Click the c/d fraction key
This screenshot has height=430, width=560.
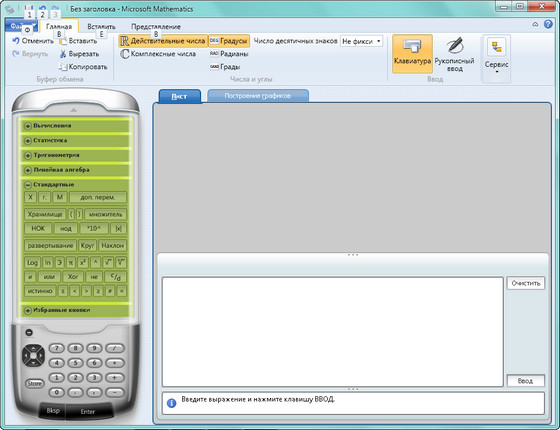click(x=116, y=277)
